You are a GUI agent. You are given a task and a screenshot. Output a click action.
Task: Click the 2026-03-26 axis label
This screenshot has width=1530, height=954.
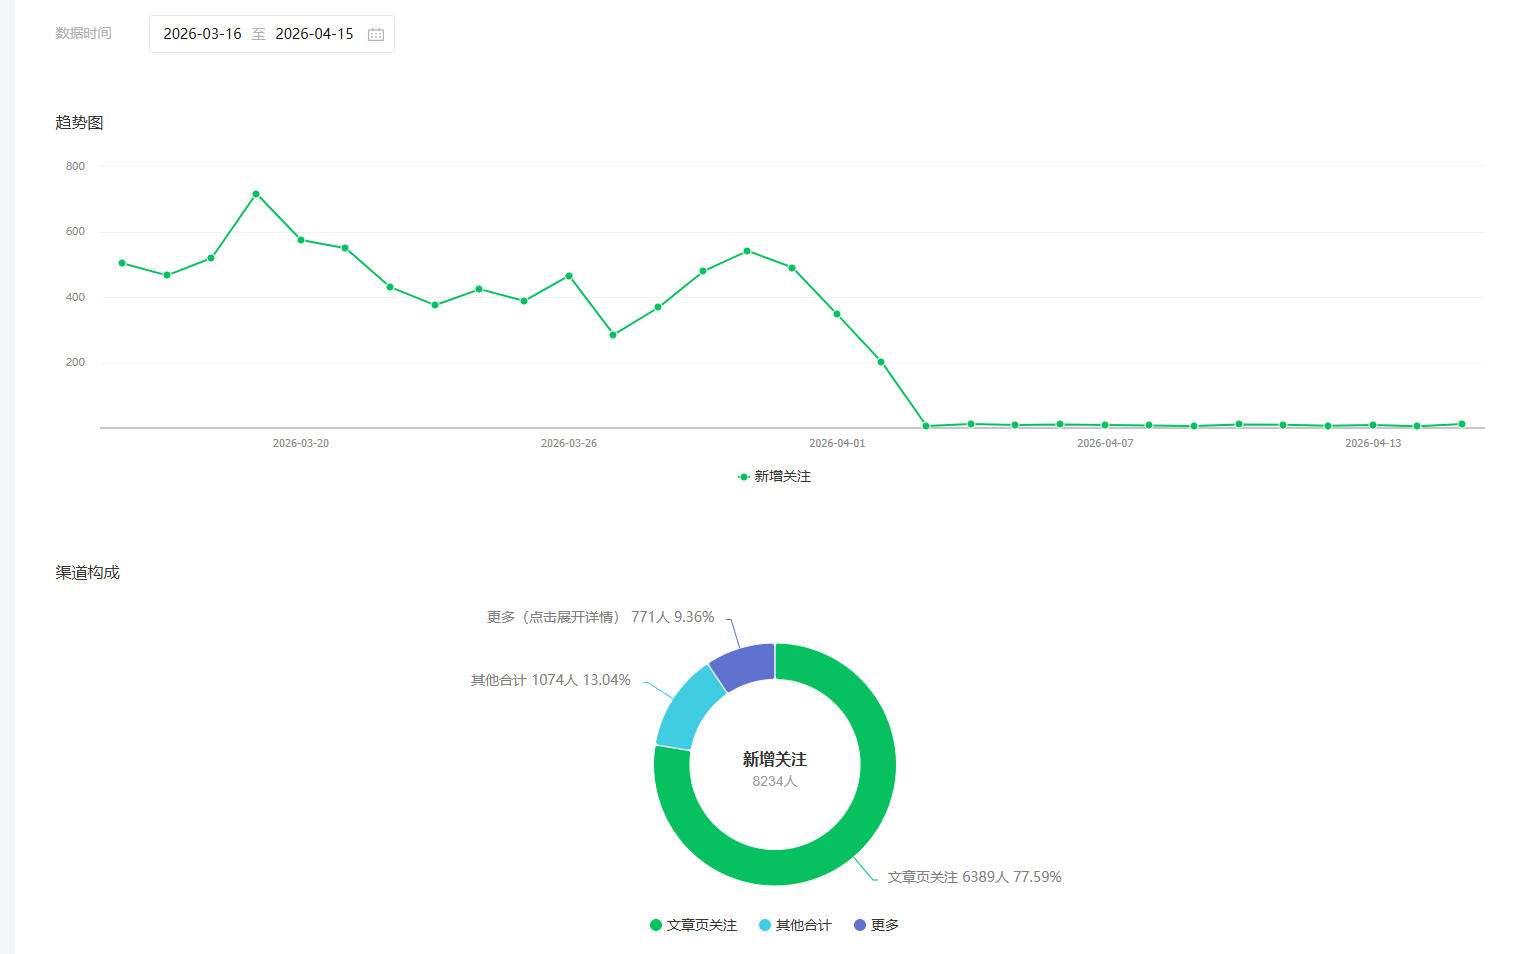click(568, 443)
